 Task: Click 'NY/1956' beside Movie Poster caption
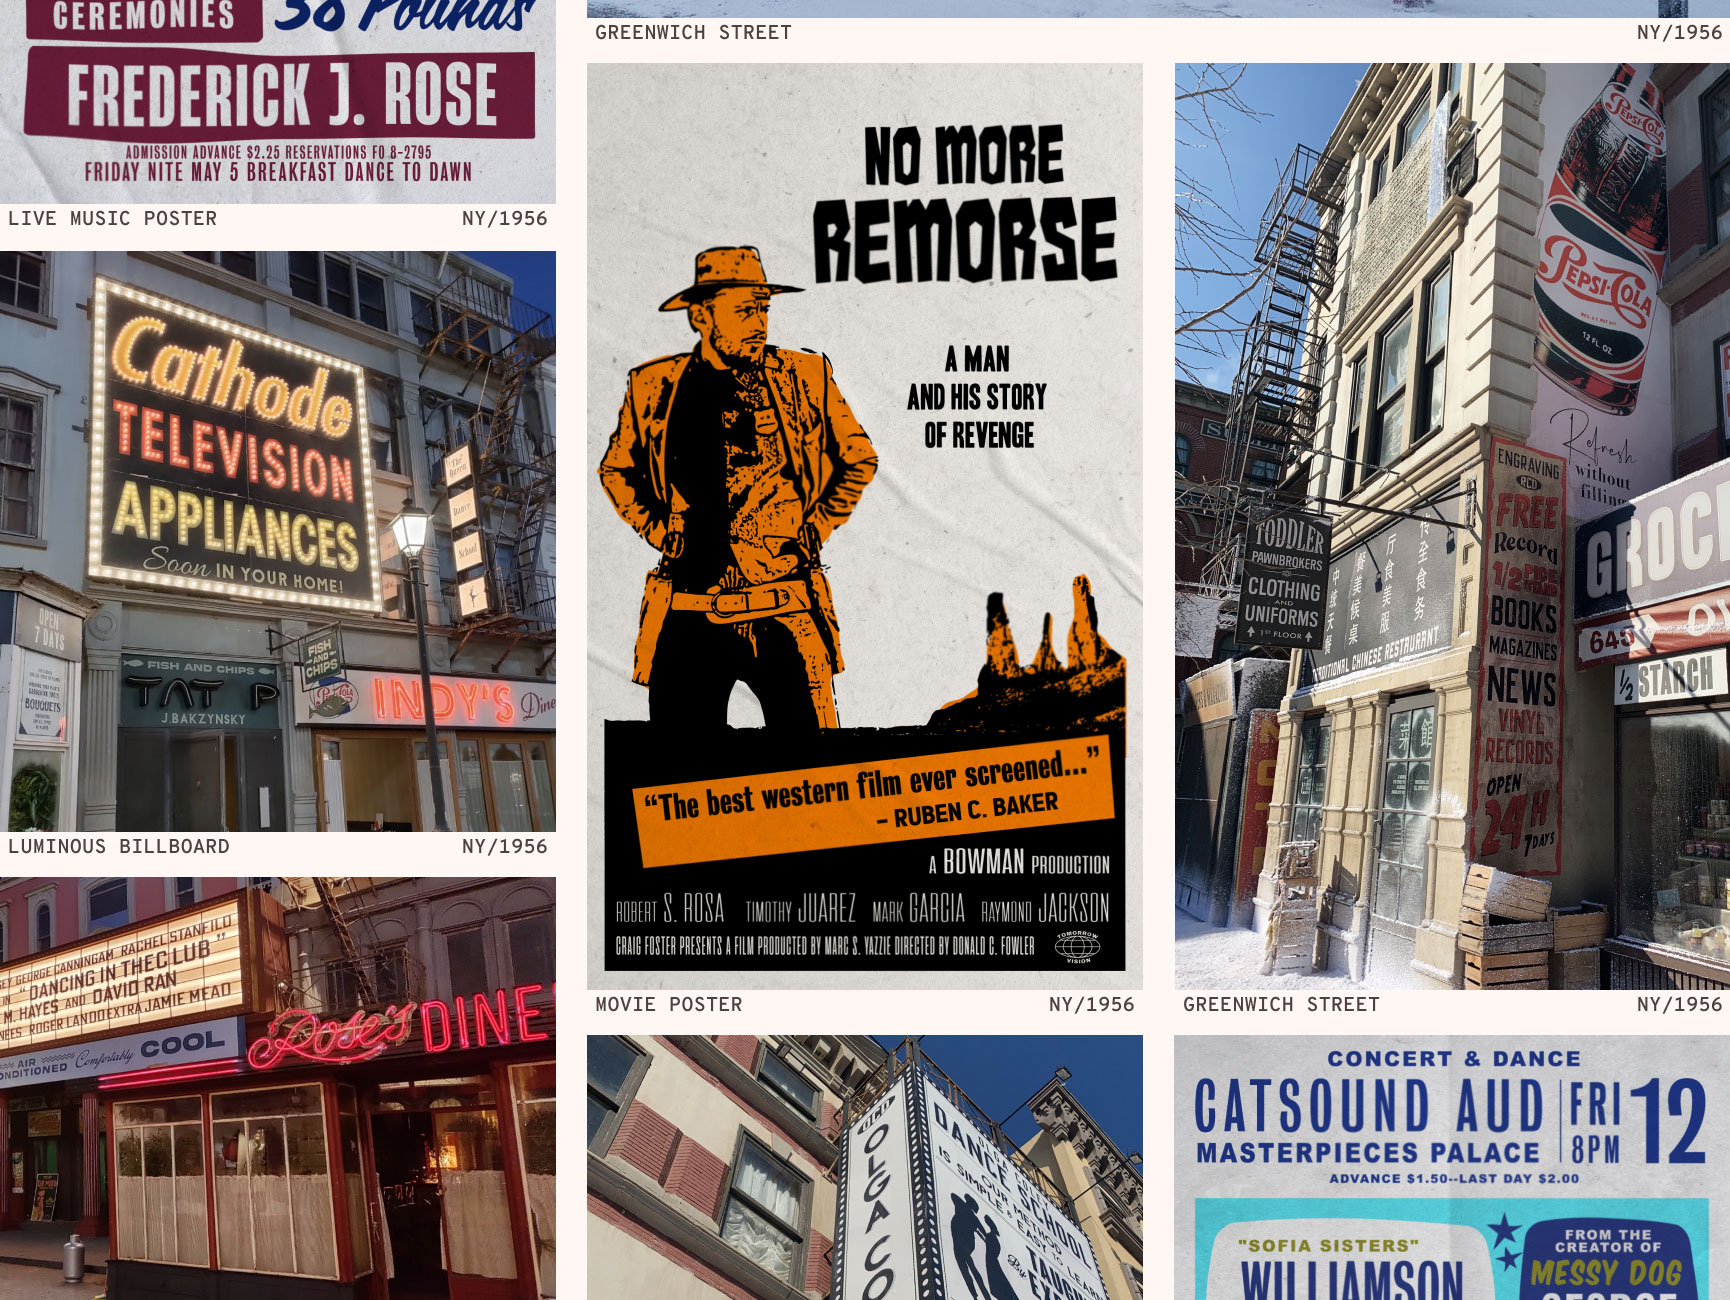1092,1005
